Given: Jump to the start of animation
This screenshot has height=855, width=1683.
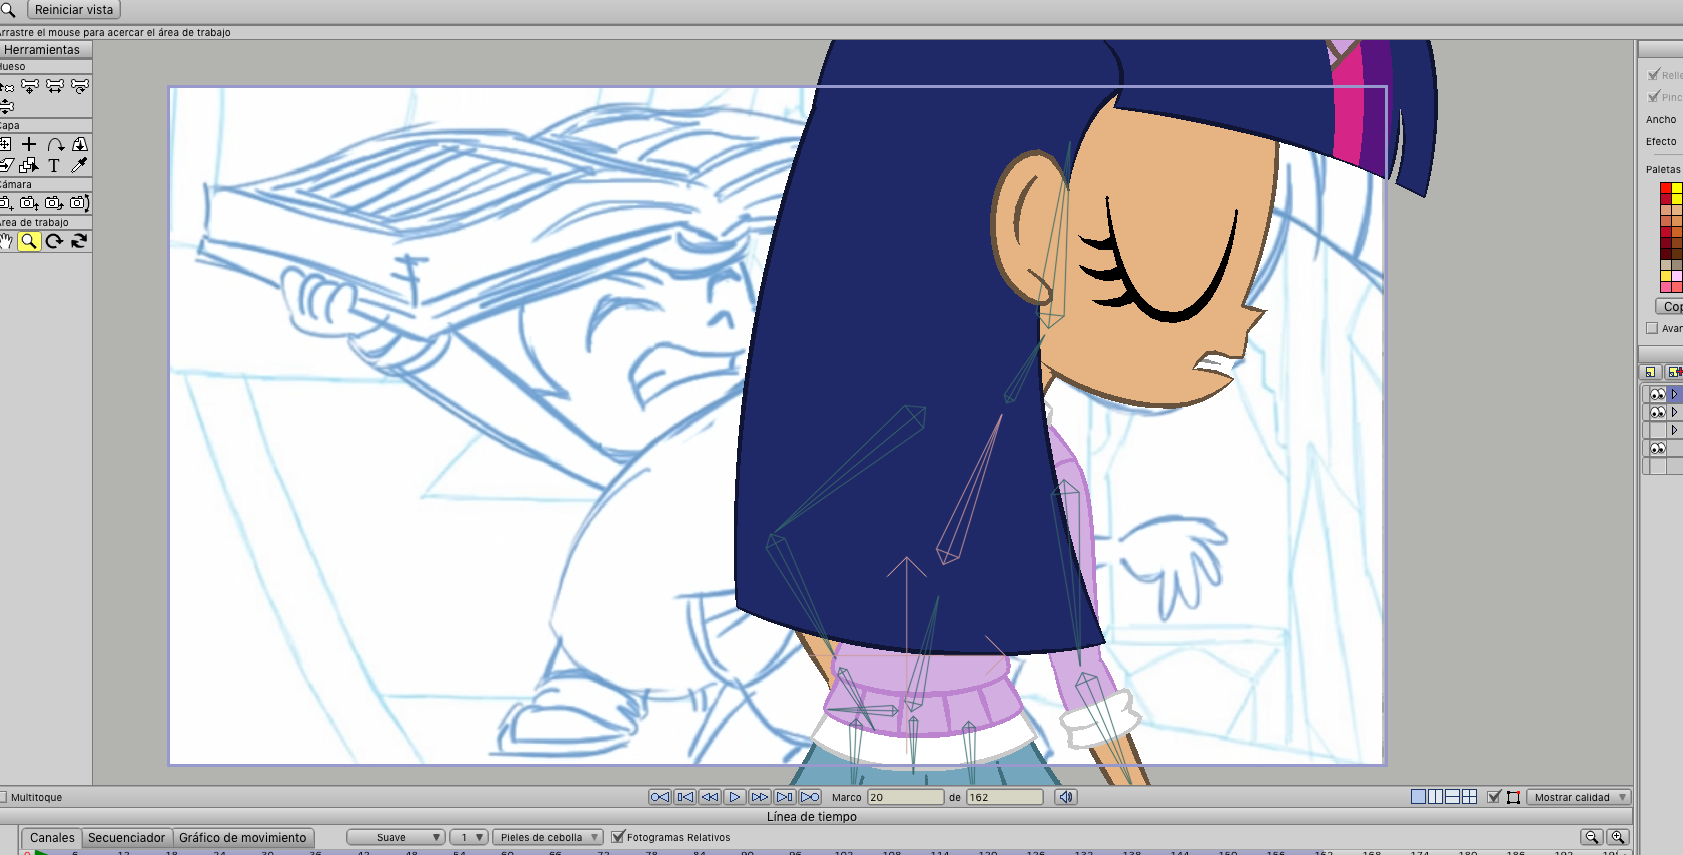Looking at the screenshot, I should [660, 797].
